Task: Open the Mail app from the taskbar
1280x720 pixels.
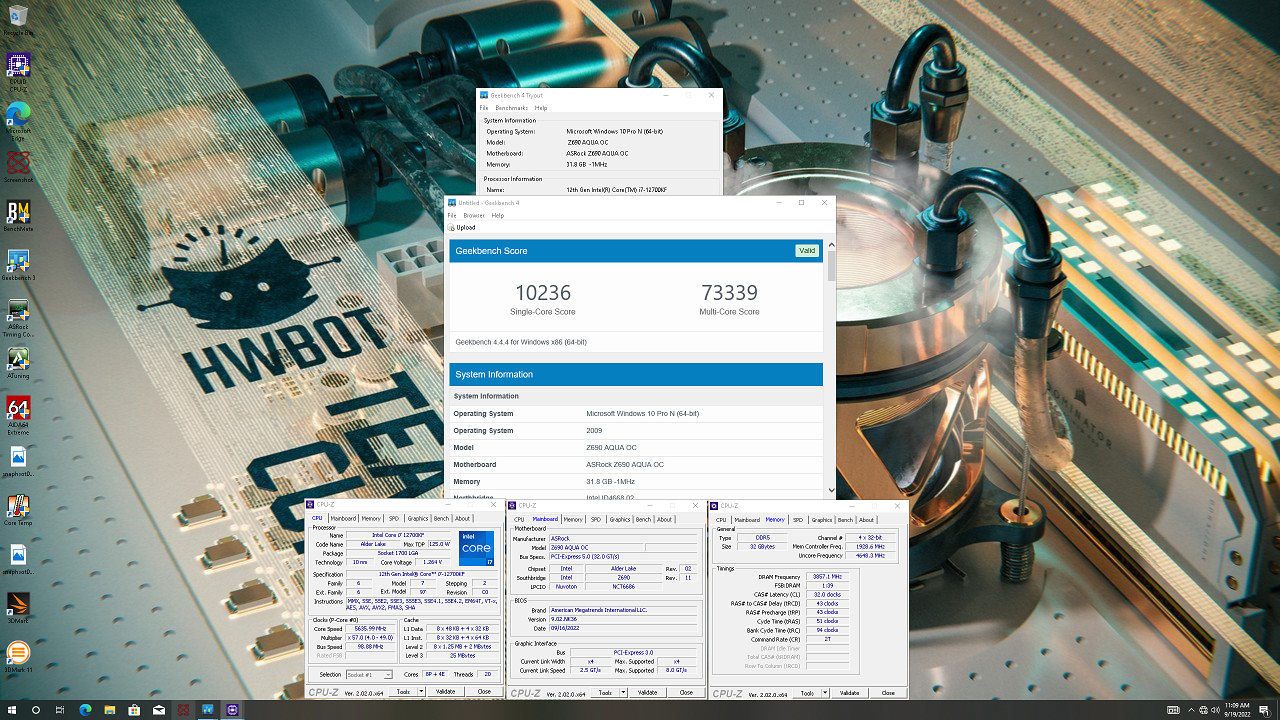Action: (159, 710)
